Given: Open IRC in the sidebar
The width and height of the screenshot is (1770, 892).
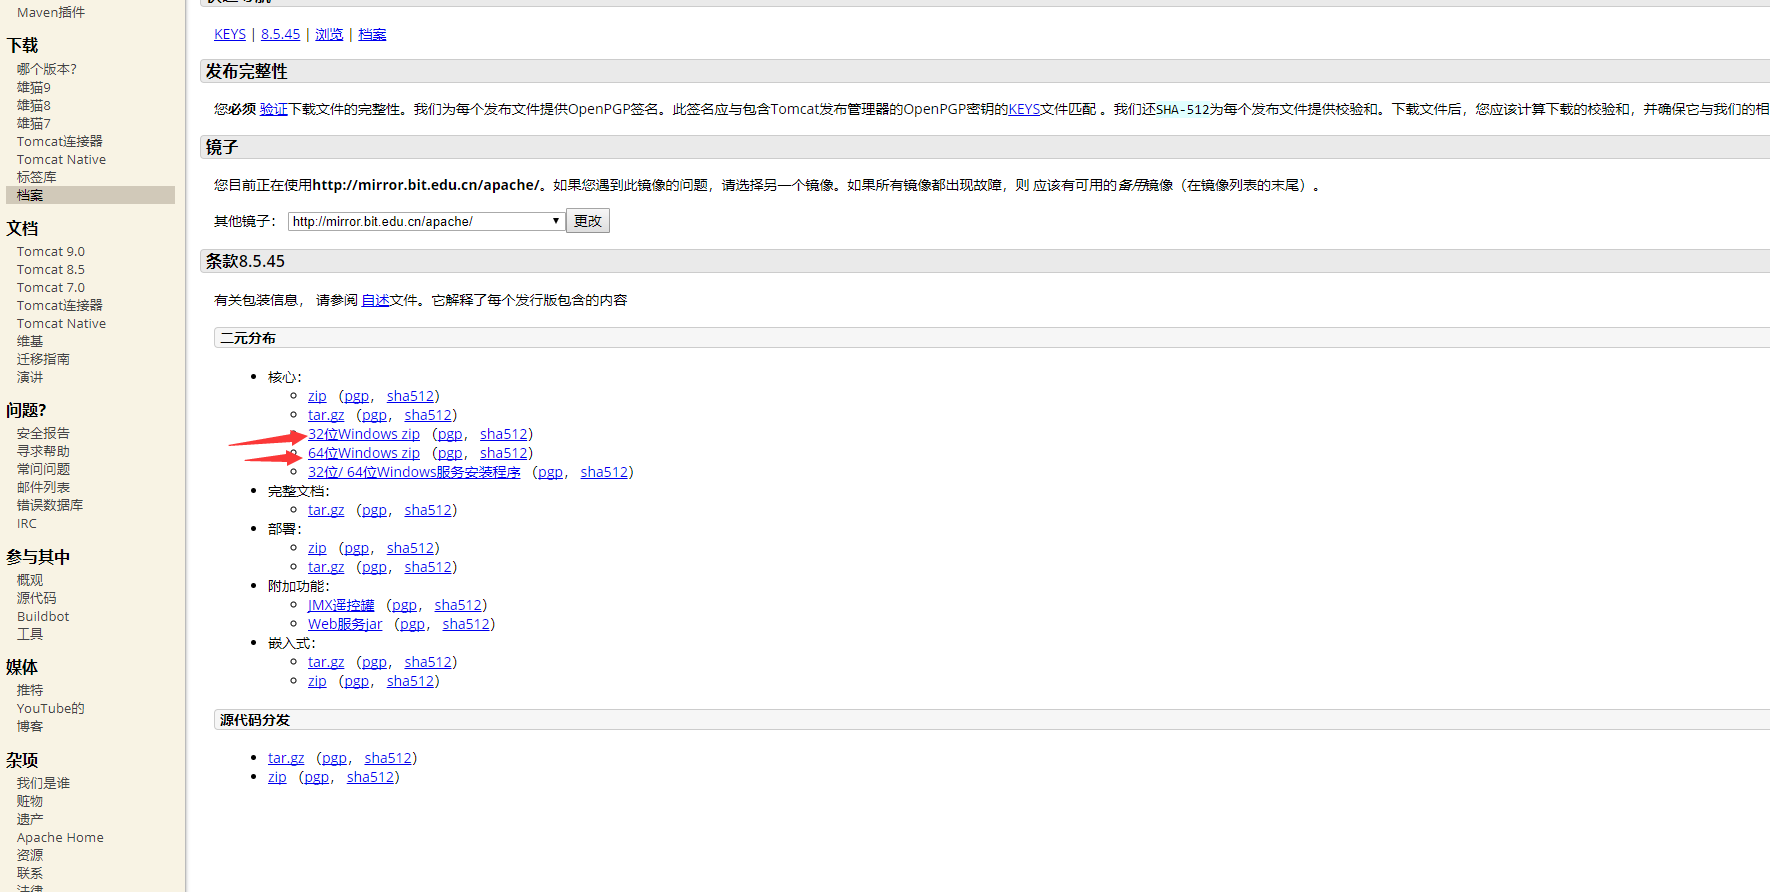Looking at the screenshot, I should 27,523.
